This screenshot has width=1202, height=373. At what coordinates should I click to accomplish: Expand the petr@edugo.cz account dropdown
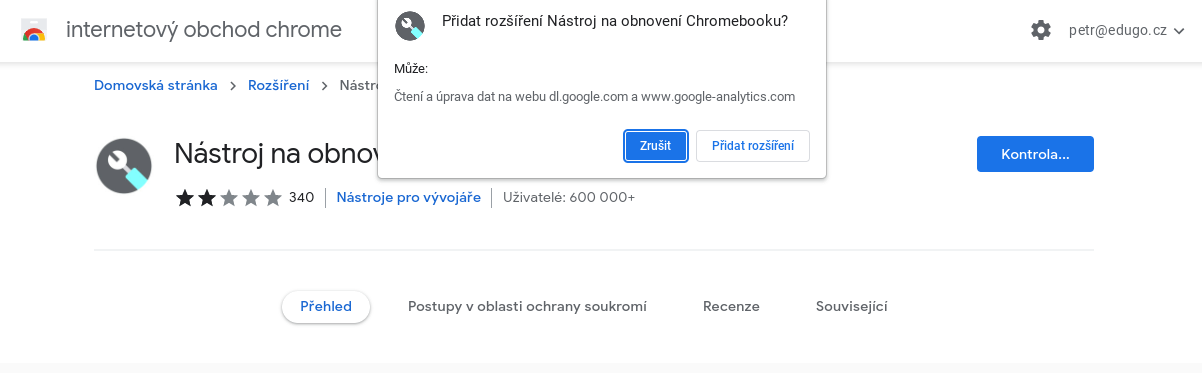click(1126, 31)
